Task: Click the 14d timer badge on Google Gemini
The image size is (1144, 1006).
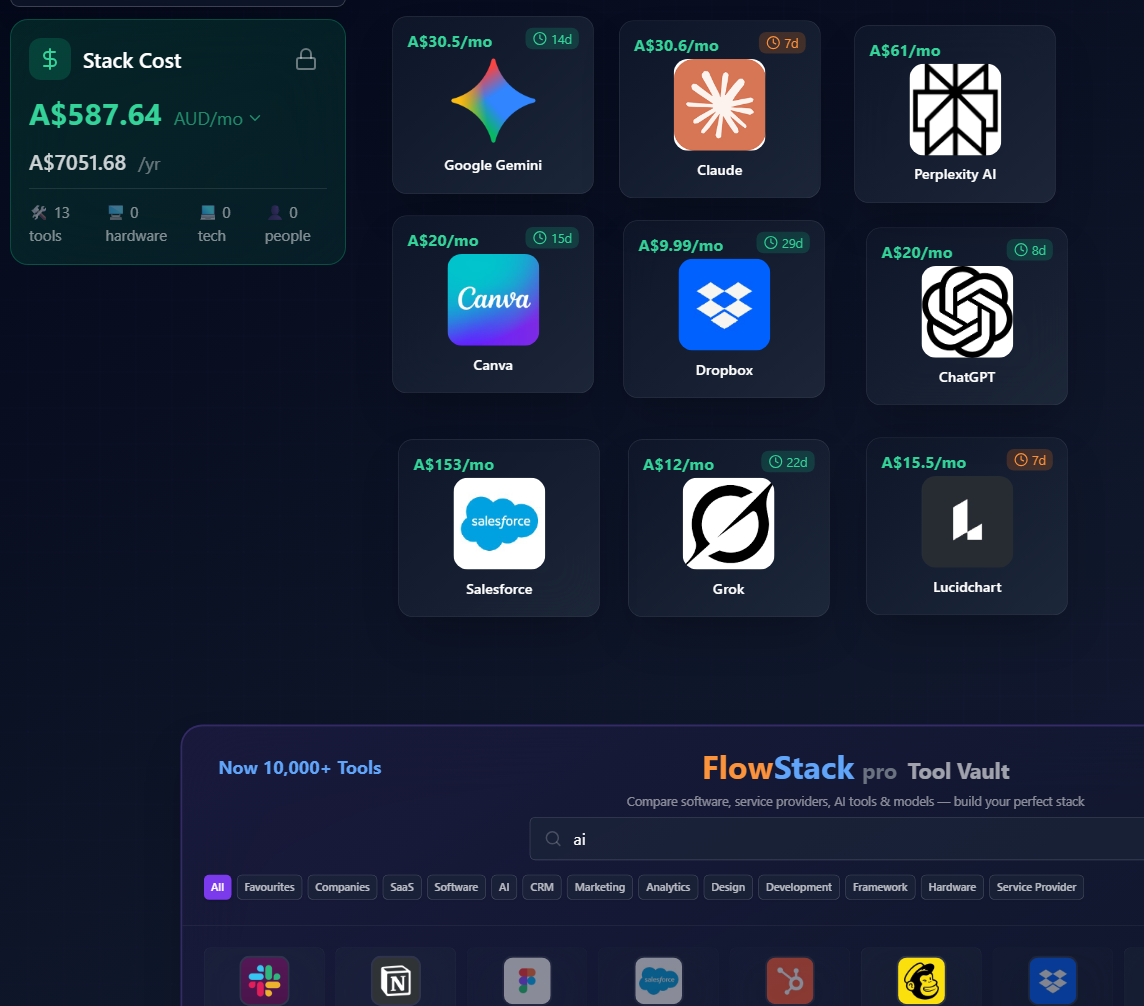Action: pos(552,39)
